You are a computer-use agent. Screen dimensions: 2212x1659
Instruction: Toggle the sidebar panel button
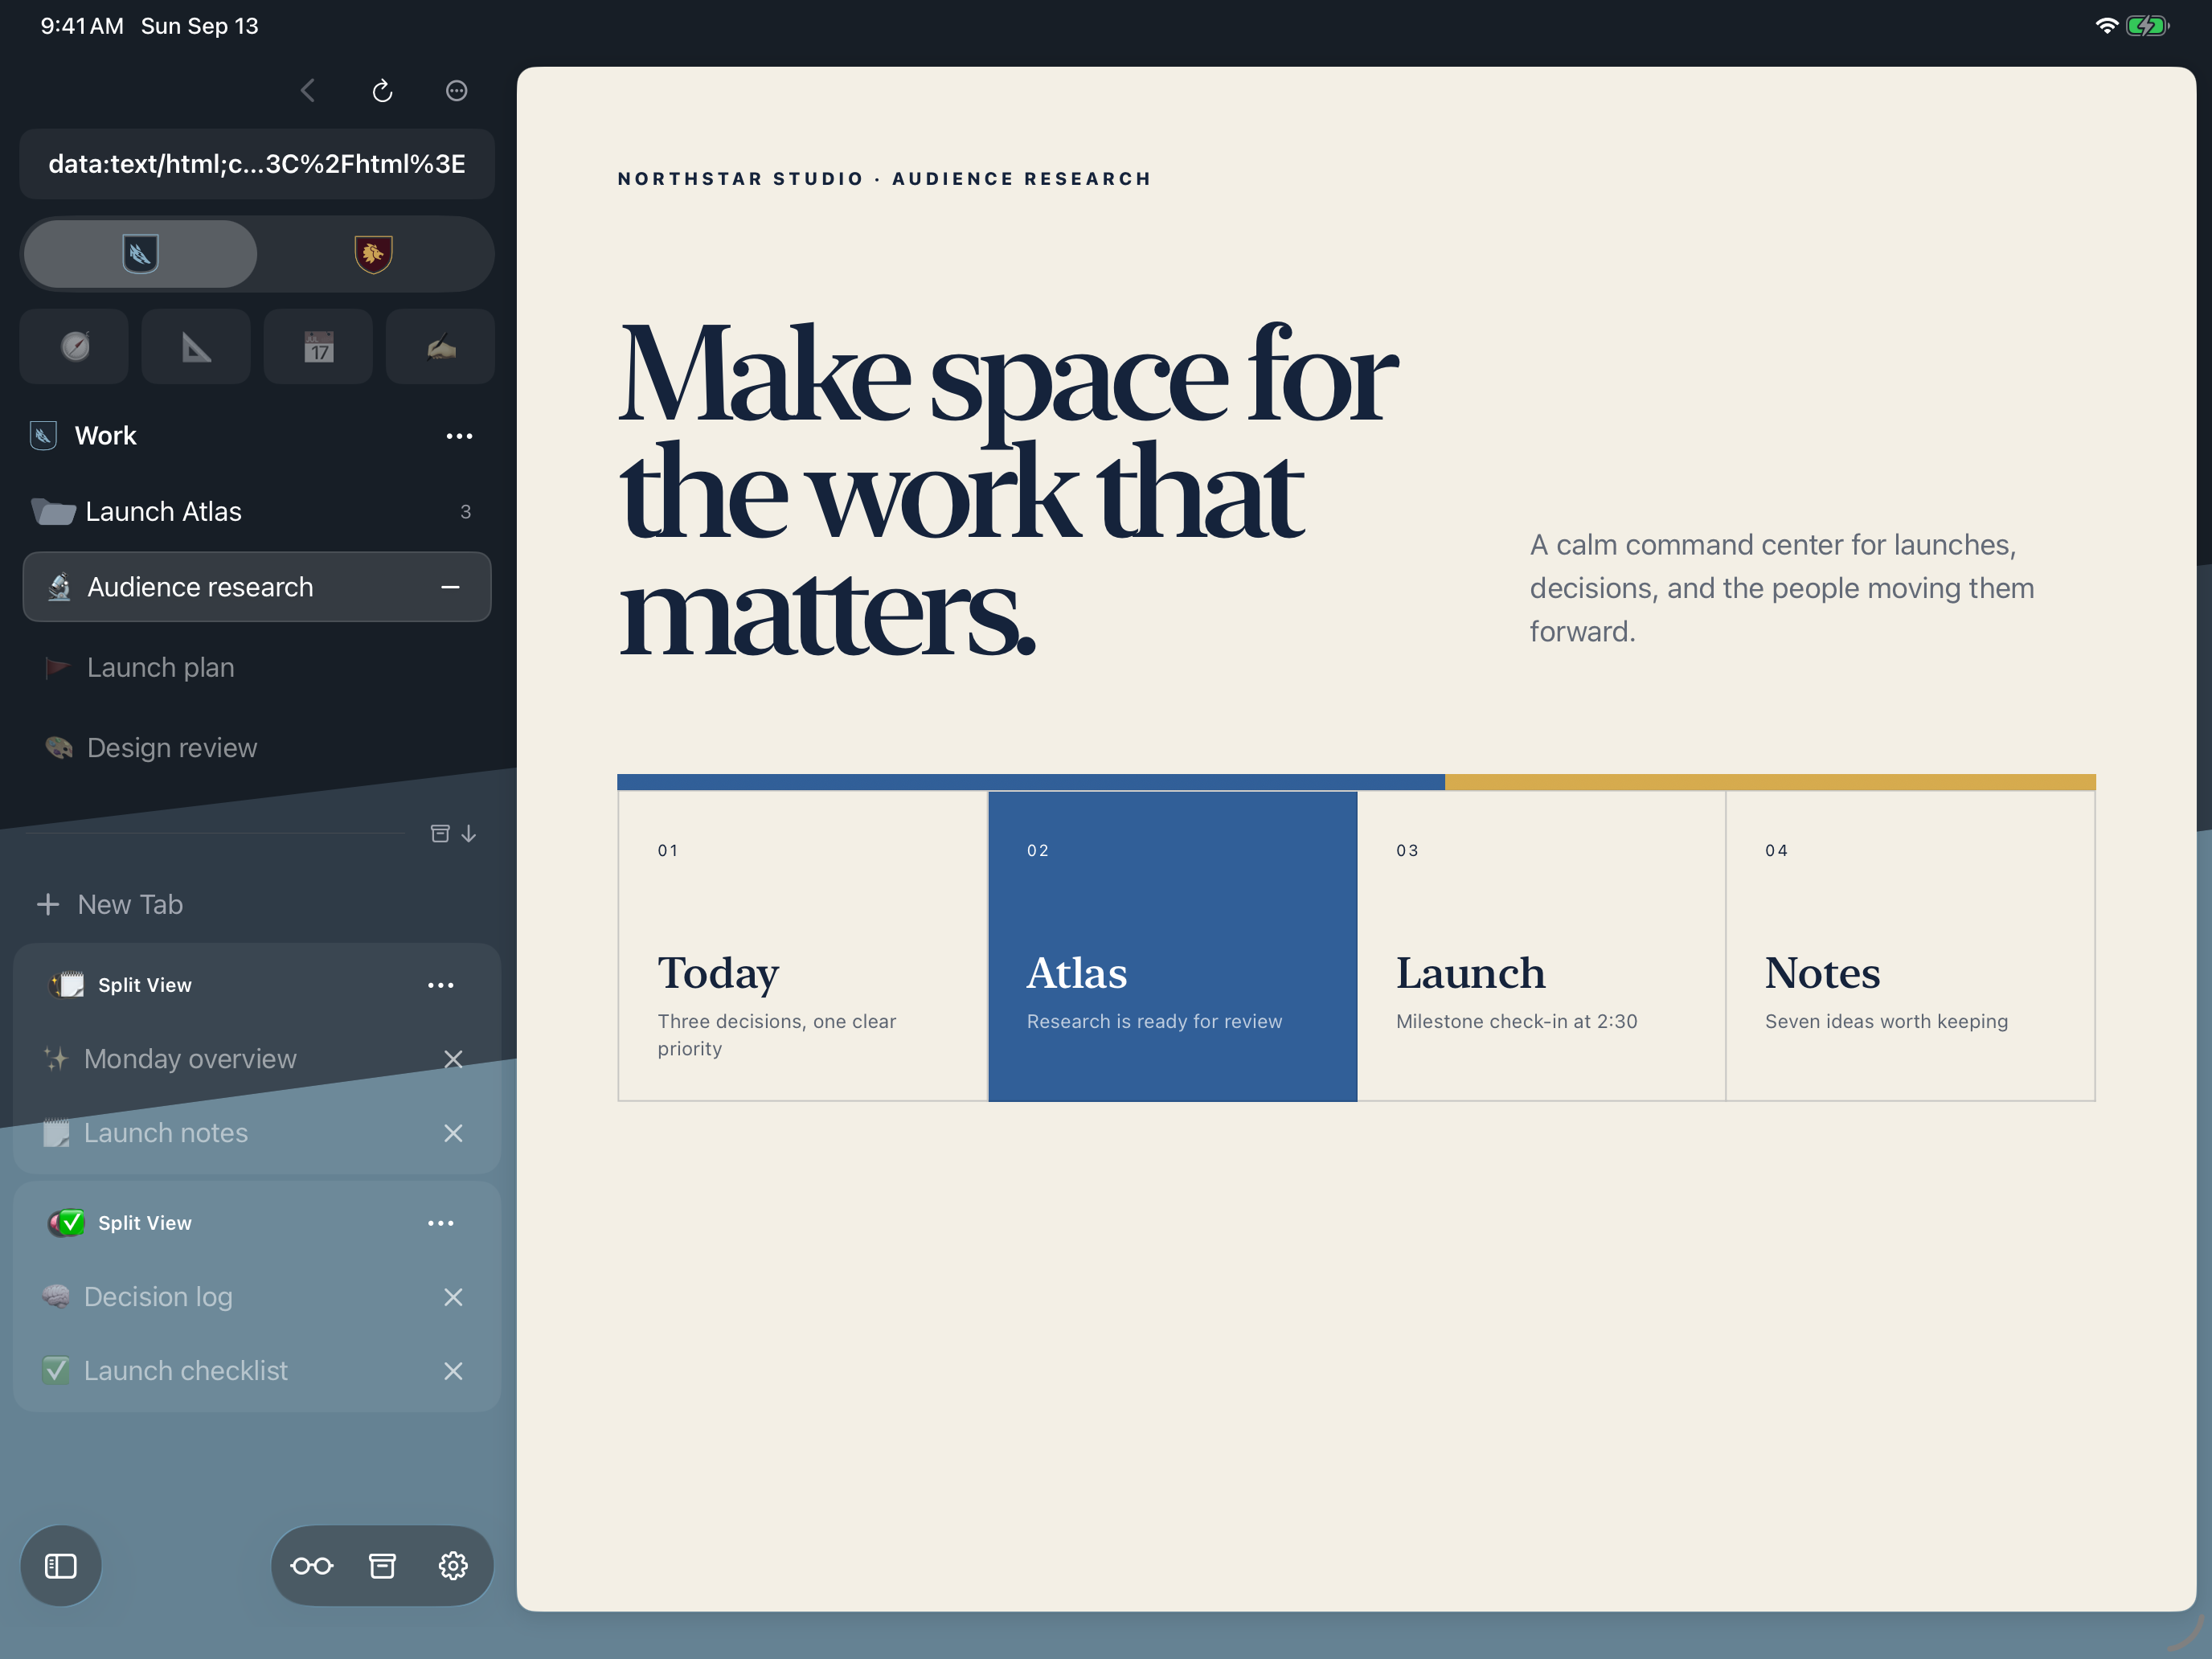[x=61, y=1566]
